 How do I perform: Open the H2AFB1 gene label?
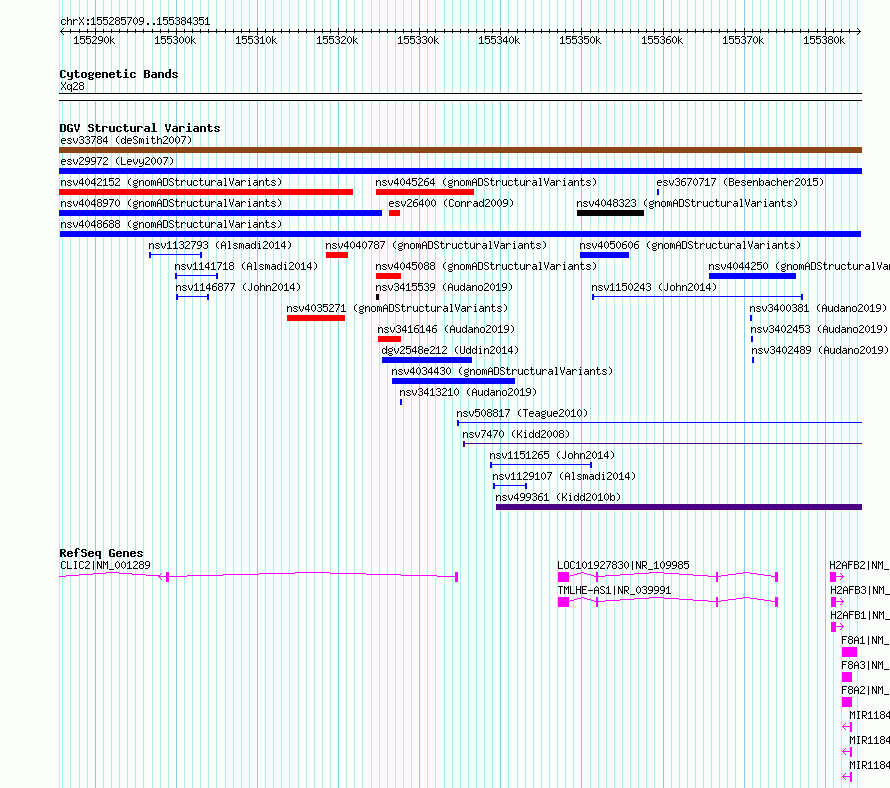(x=859, y=615)
